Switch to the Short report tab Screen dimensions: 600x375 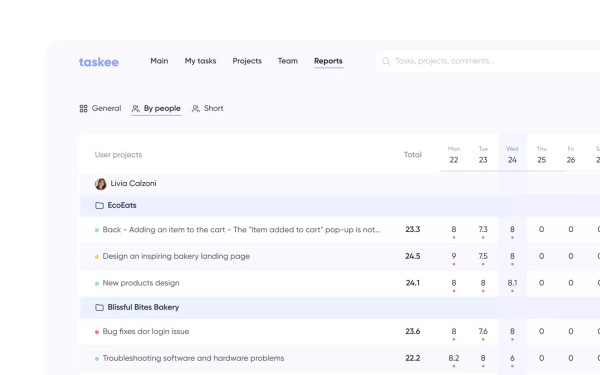click(x=208, y=108)
